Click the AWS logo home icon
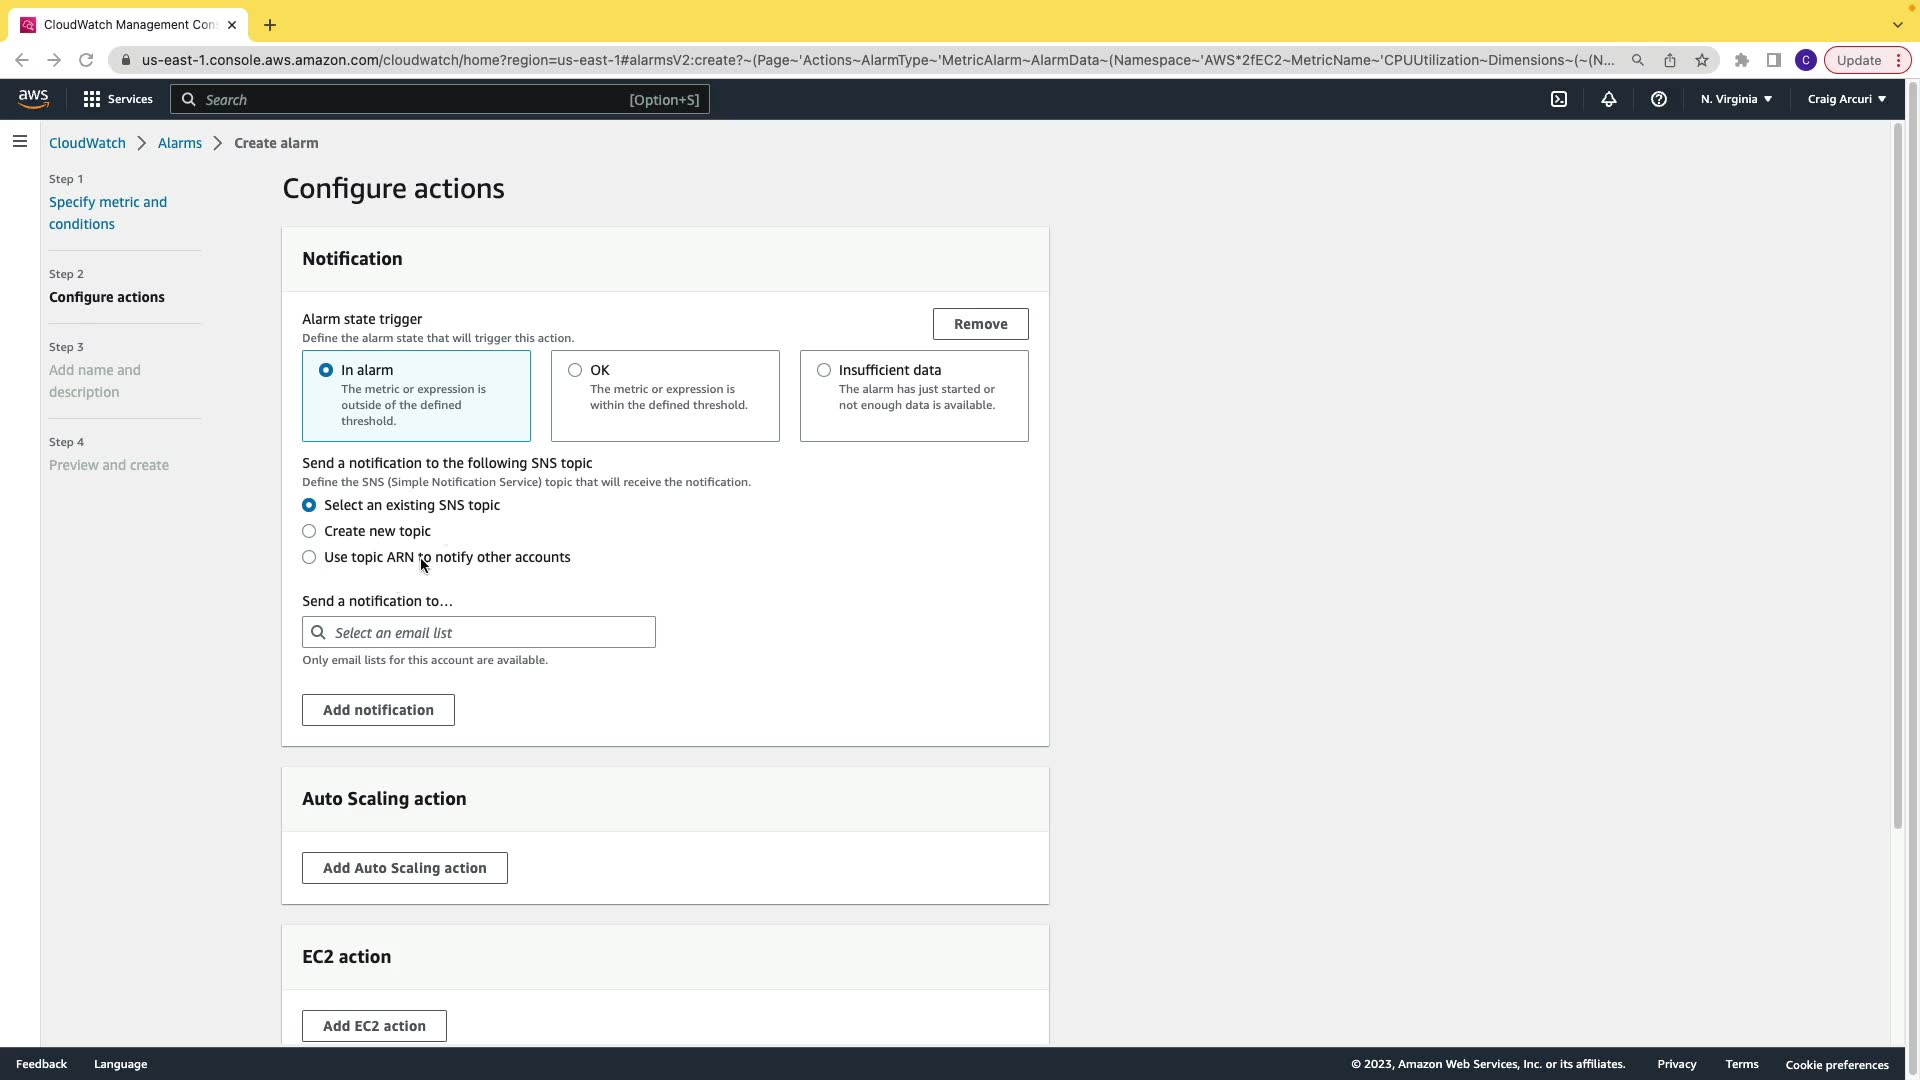Image resolution: width=1920 pixels, height=1080 pixels. (33, 99)
